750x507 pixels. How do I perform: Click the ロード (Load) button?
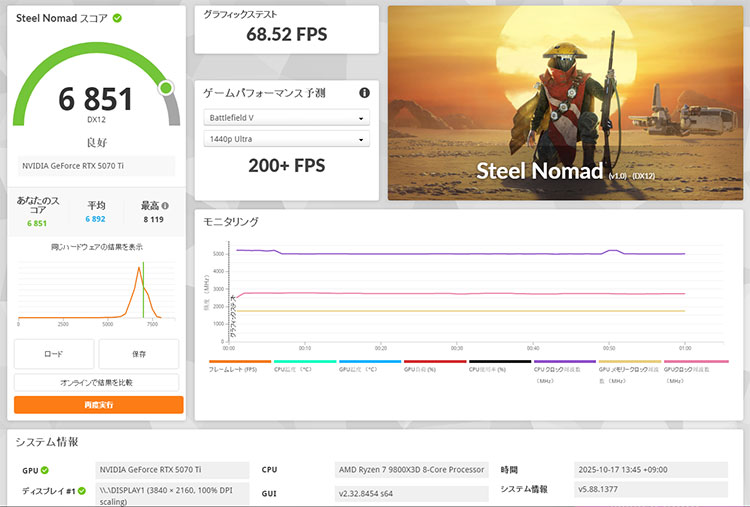pos(54,354)
